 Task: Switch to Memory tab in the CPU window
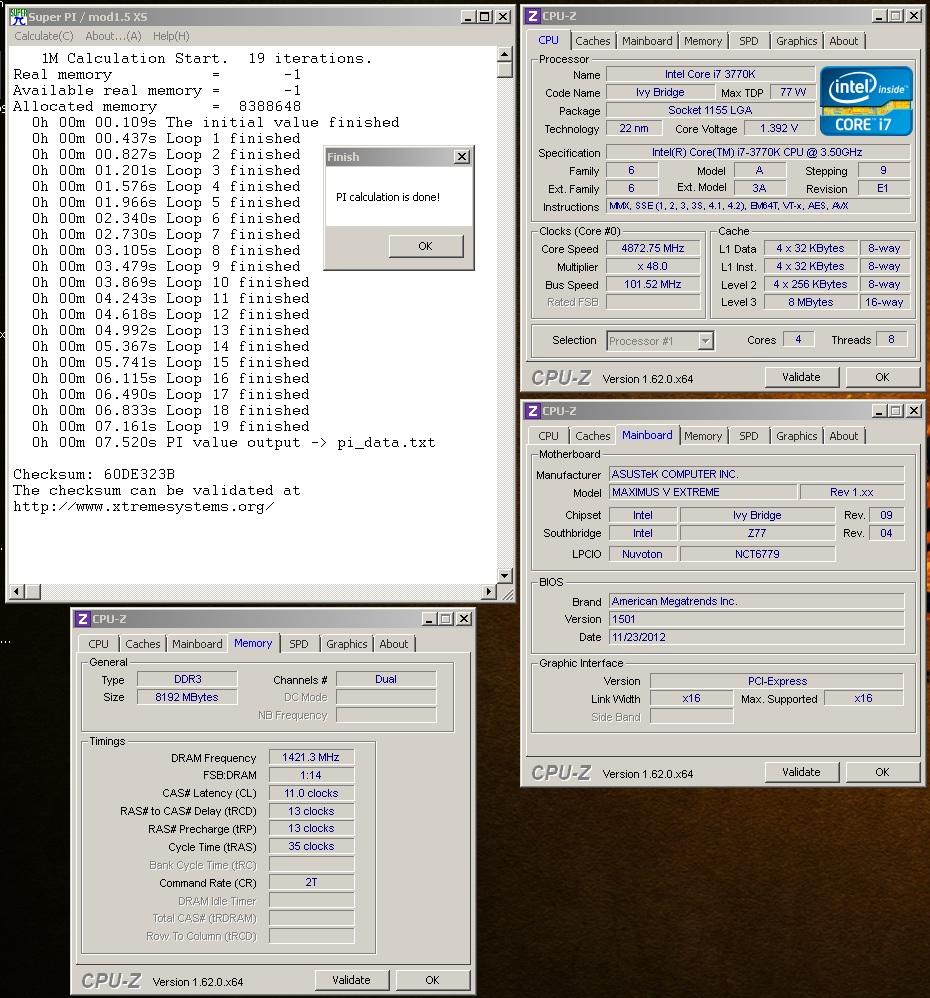coord(703,41)
